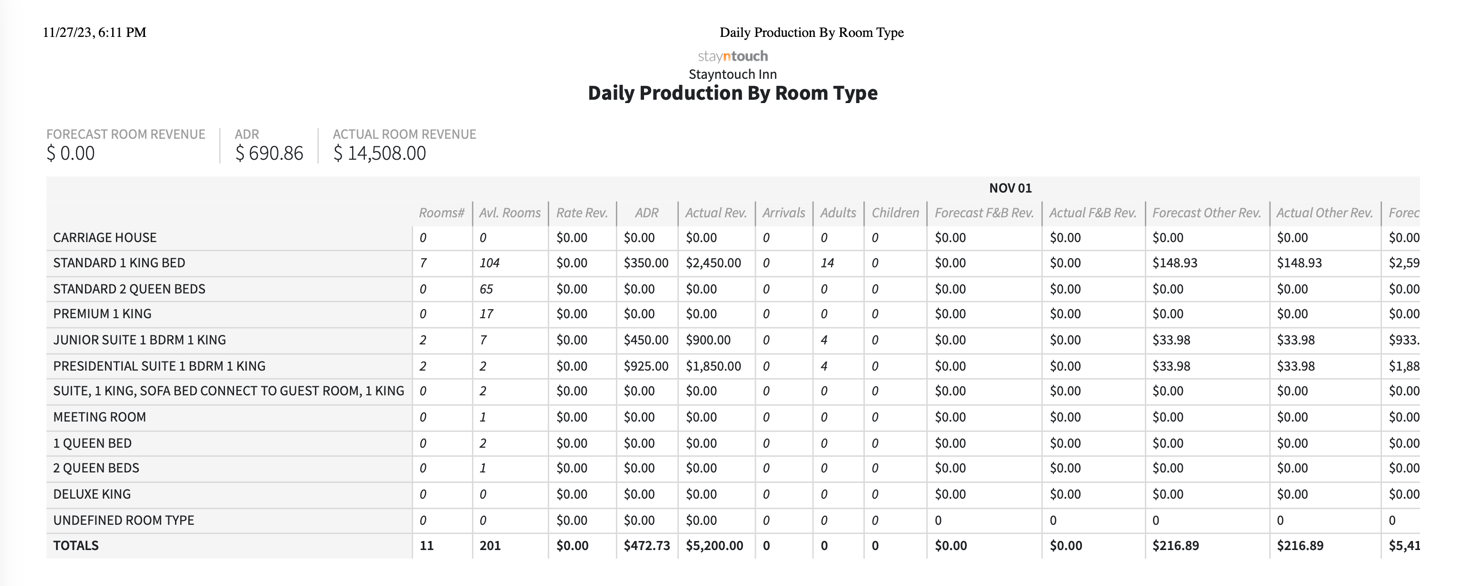Click the $900.00 actual revenue cell
This screenshot has width=1466, height=586.
click(x=708, y=340)
